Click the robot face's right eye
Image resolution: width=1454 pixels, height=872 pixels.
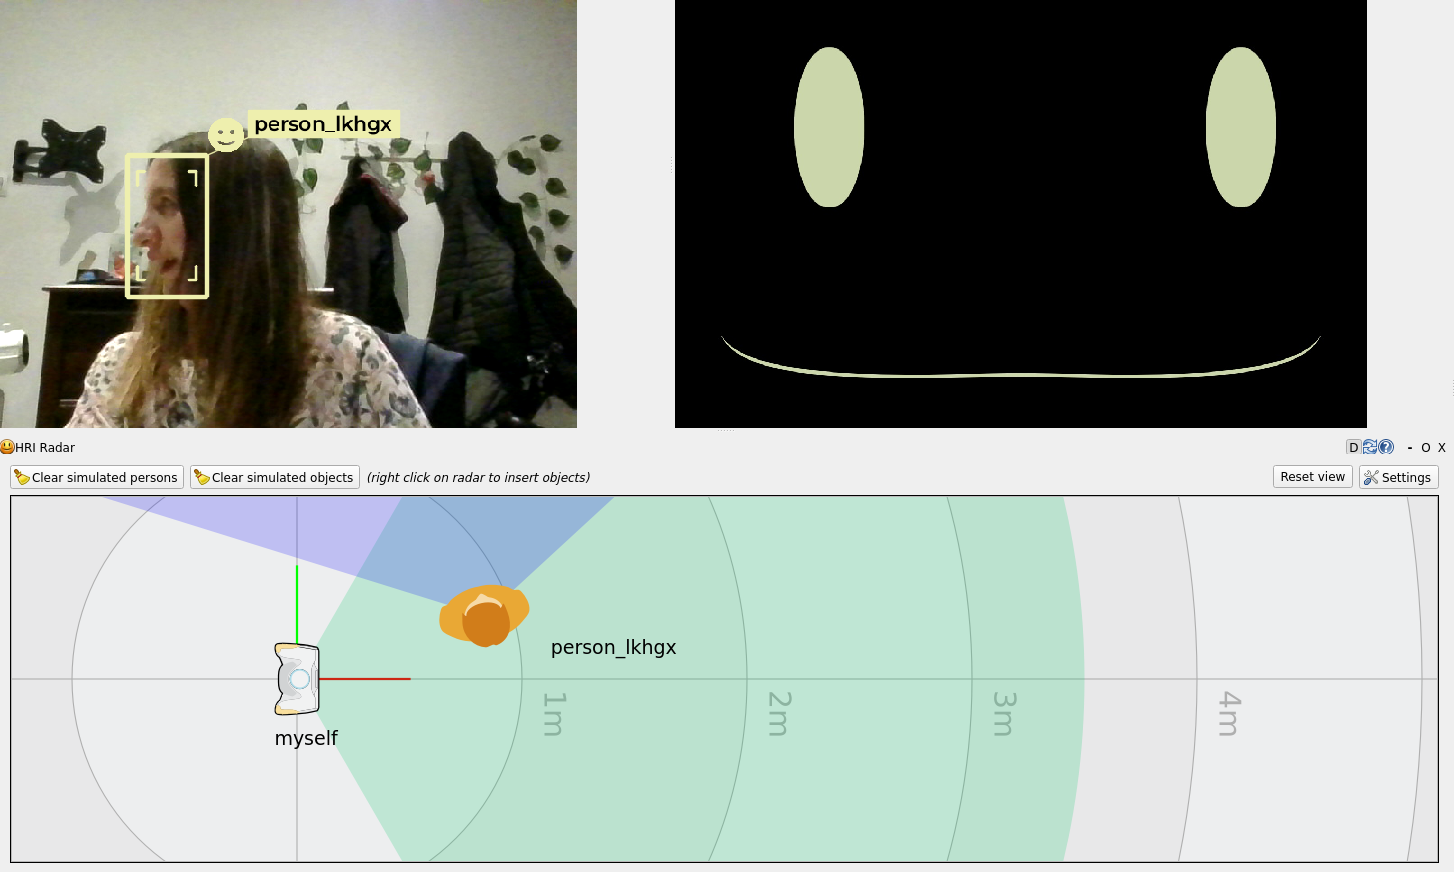coord(1241,127)
